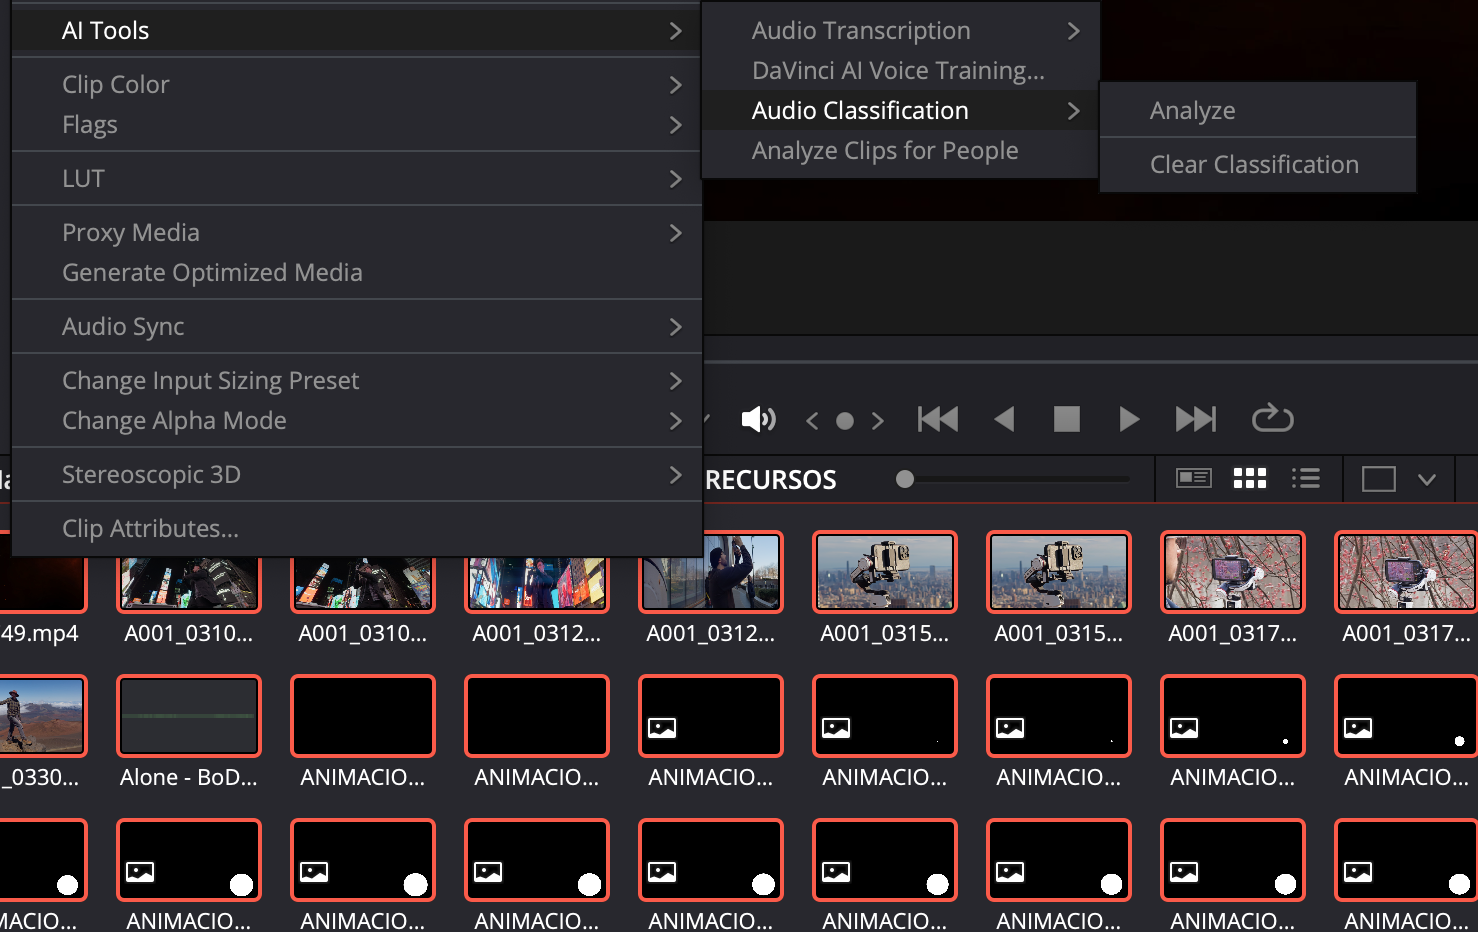The width and height of the screenshot is (1478, 932).
Task: Expand the Stereoscopic 3D submenu
Action: [x=357, y=475]
